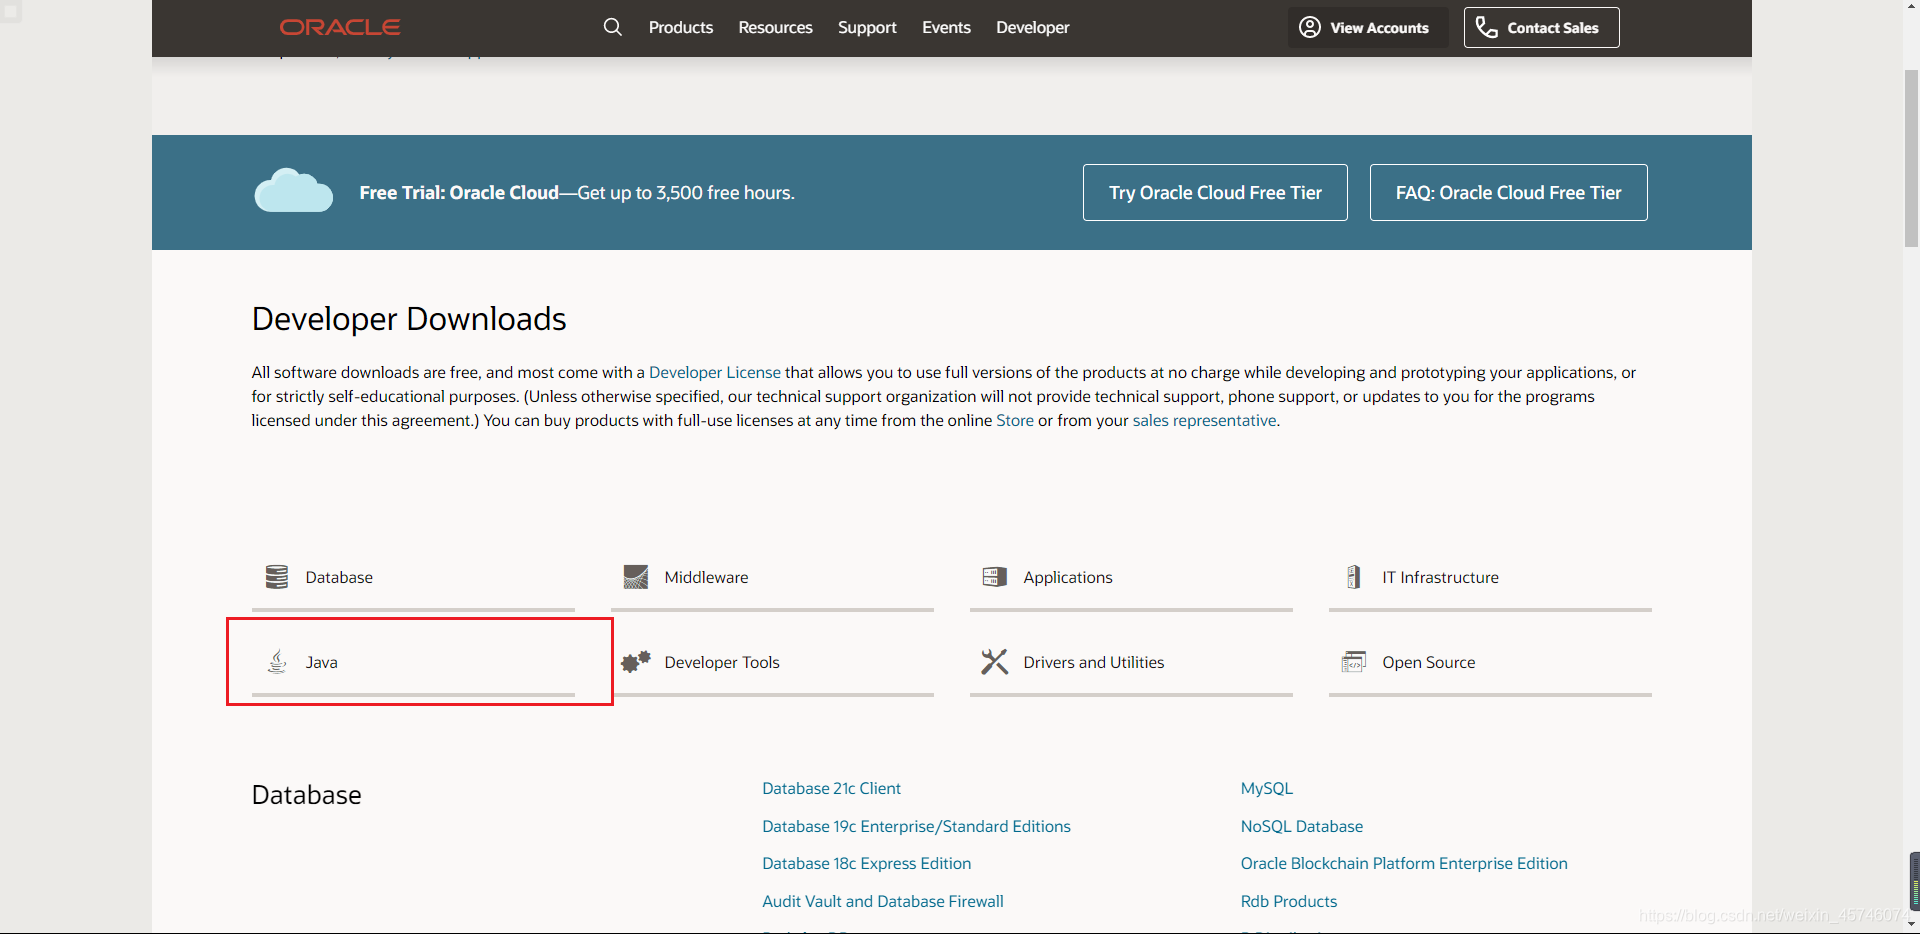Click Try Oracle Cloud Free Tier button
Viewport: 1920px width, 934px height.
click(1215, 192)
